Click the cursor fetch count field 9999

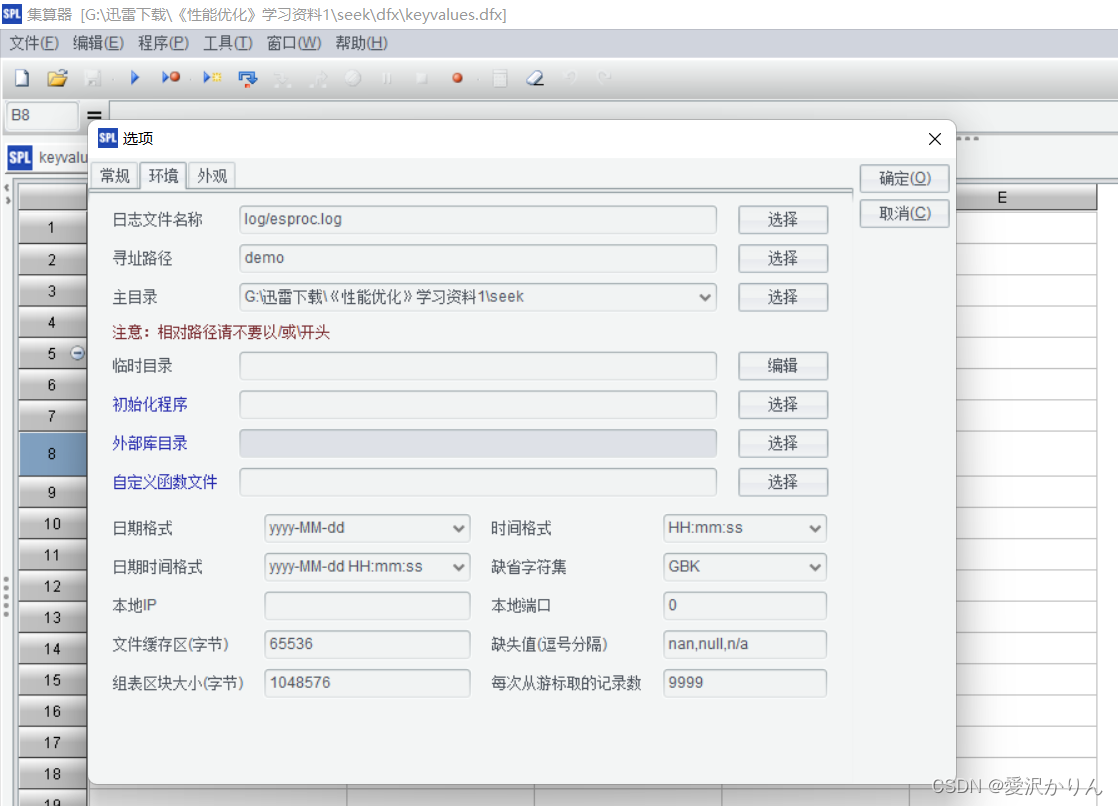(745, 683)
